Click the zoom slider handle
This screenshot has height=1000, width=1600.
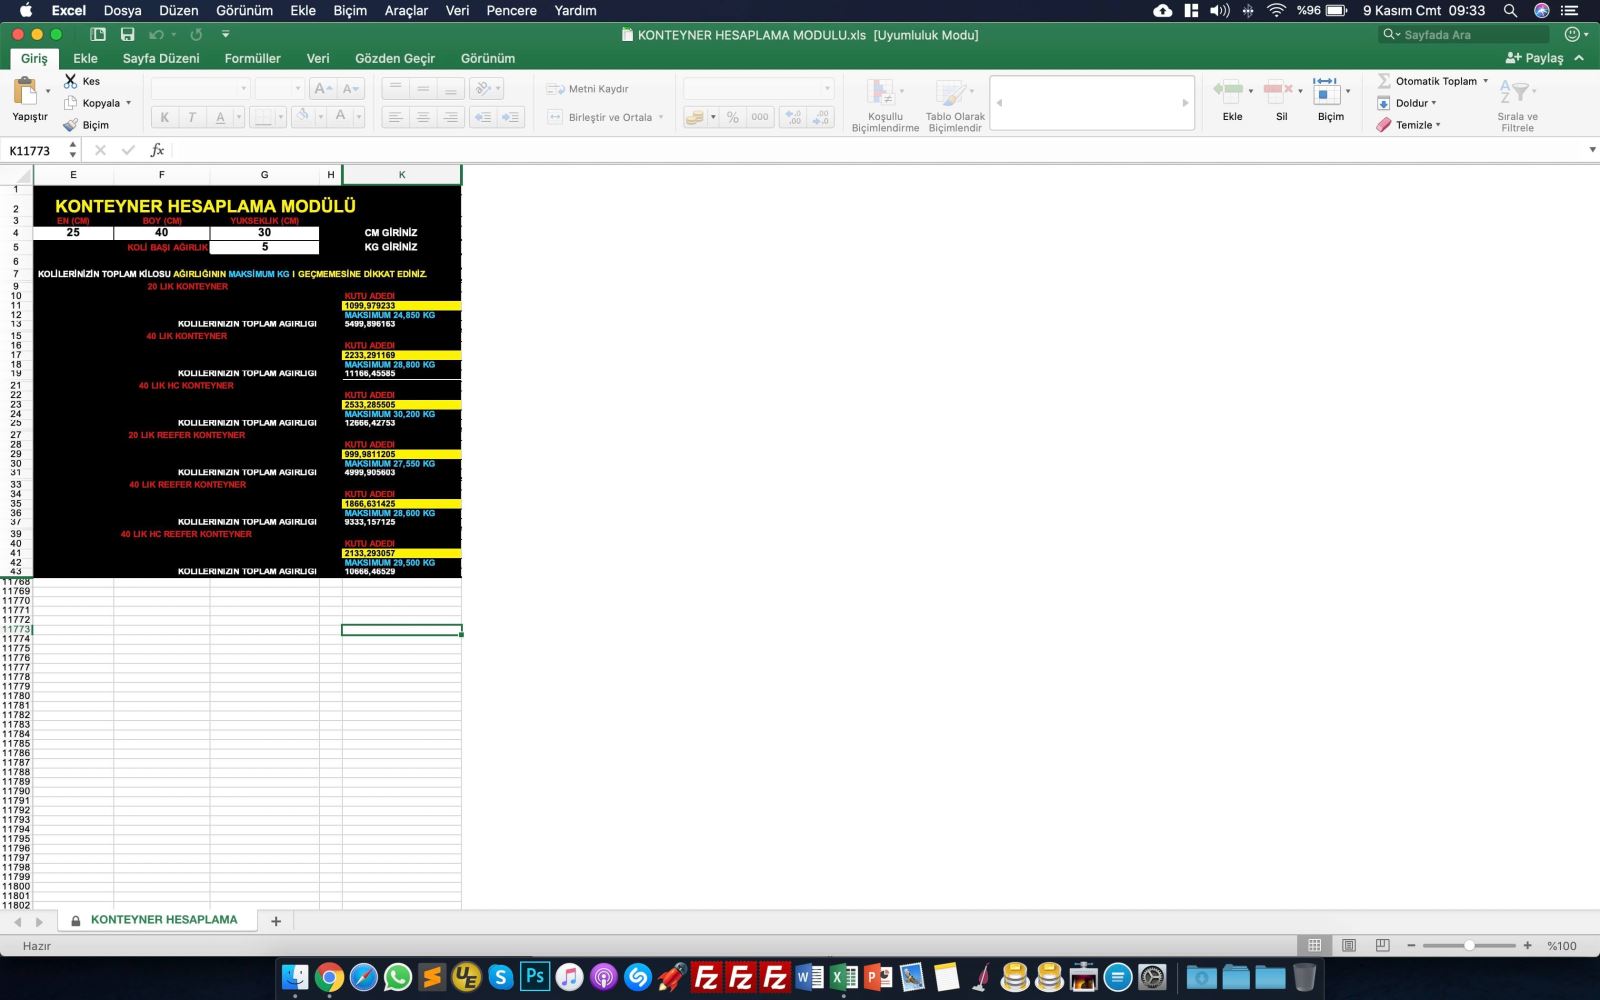pos(1469,946)
